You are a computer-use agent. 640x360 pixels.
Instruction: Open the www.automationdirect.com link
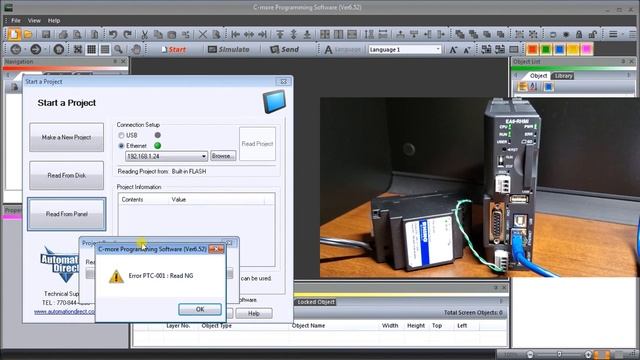[x=64, y=311]
